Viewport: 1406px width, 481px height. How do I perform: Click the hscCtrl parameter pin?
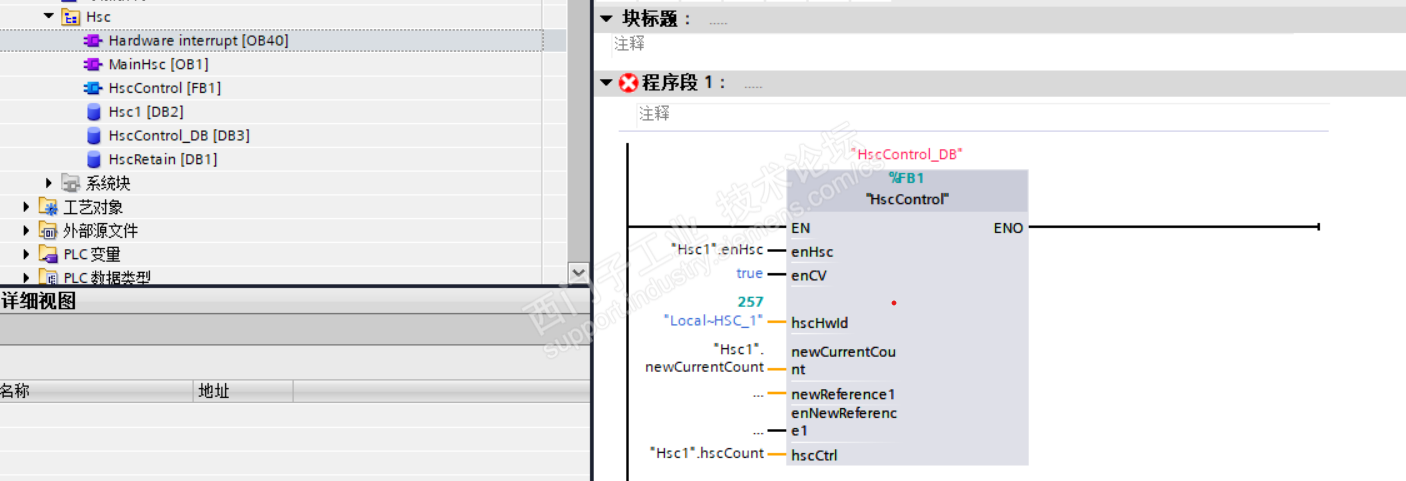click(x=814, y=455)
